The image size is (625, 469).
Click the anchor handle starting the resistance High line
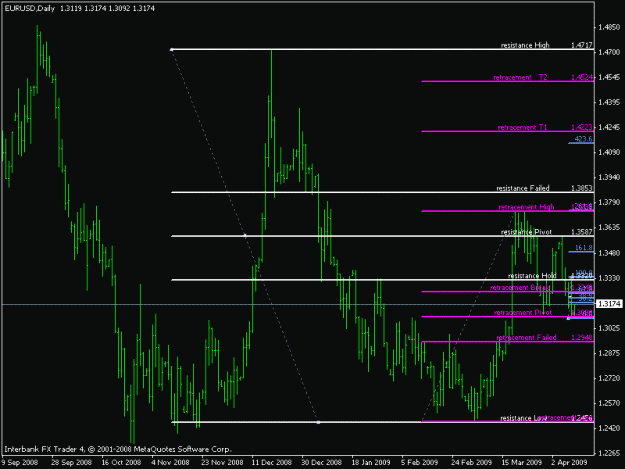171,50
